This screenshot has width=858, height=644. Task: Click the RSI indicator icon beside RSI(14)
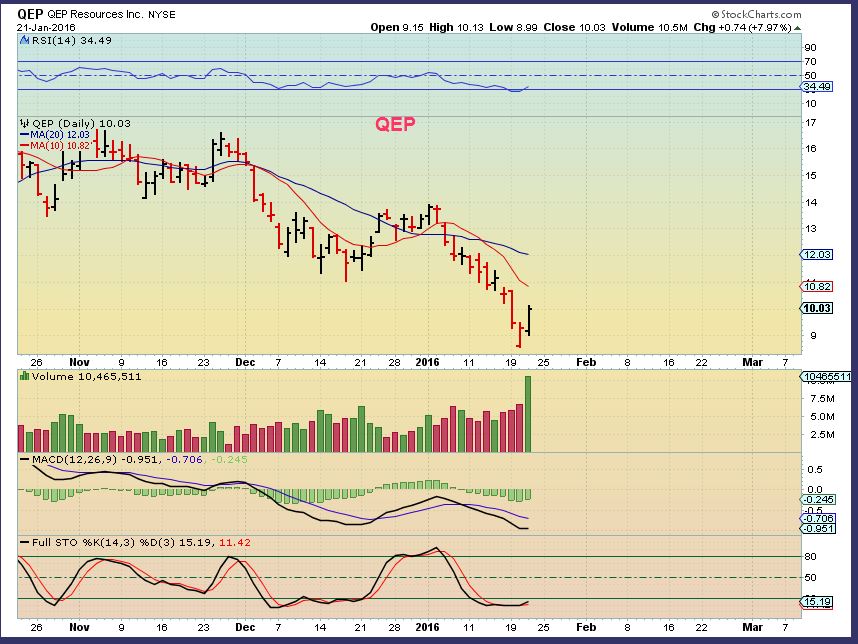pyautogui.click(x=25, y=40)
